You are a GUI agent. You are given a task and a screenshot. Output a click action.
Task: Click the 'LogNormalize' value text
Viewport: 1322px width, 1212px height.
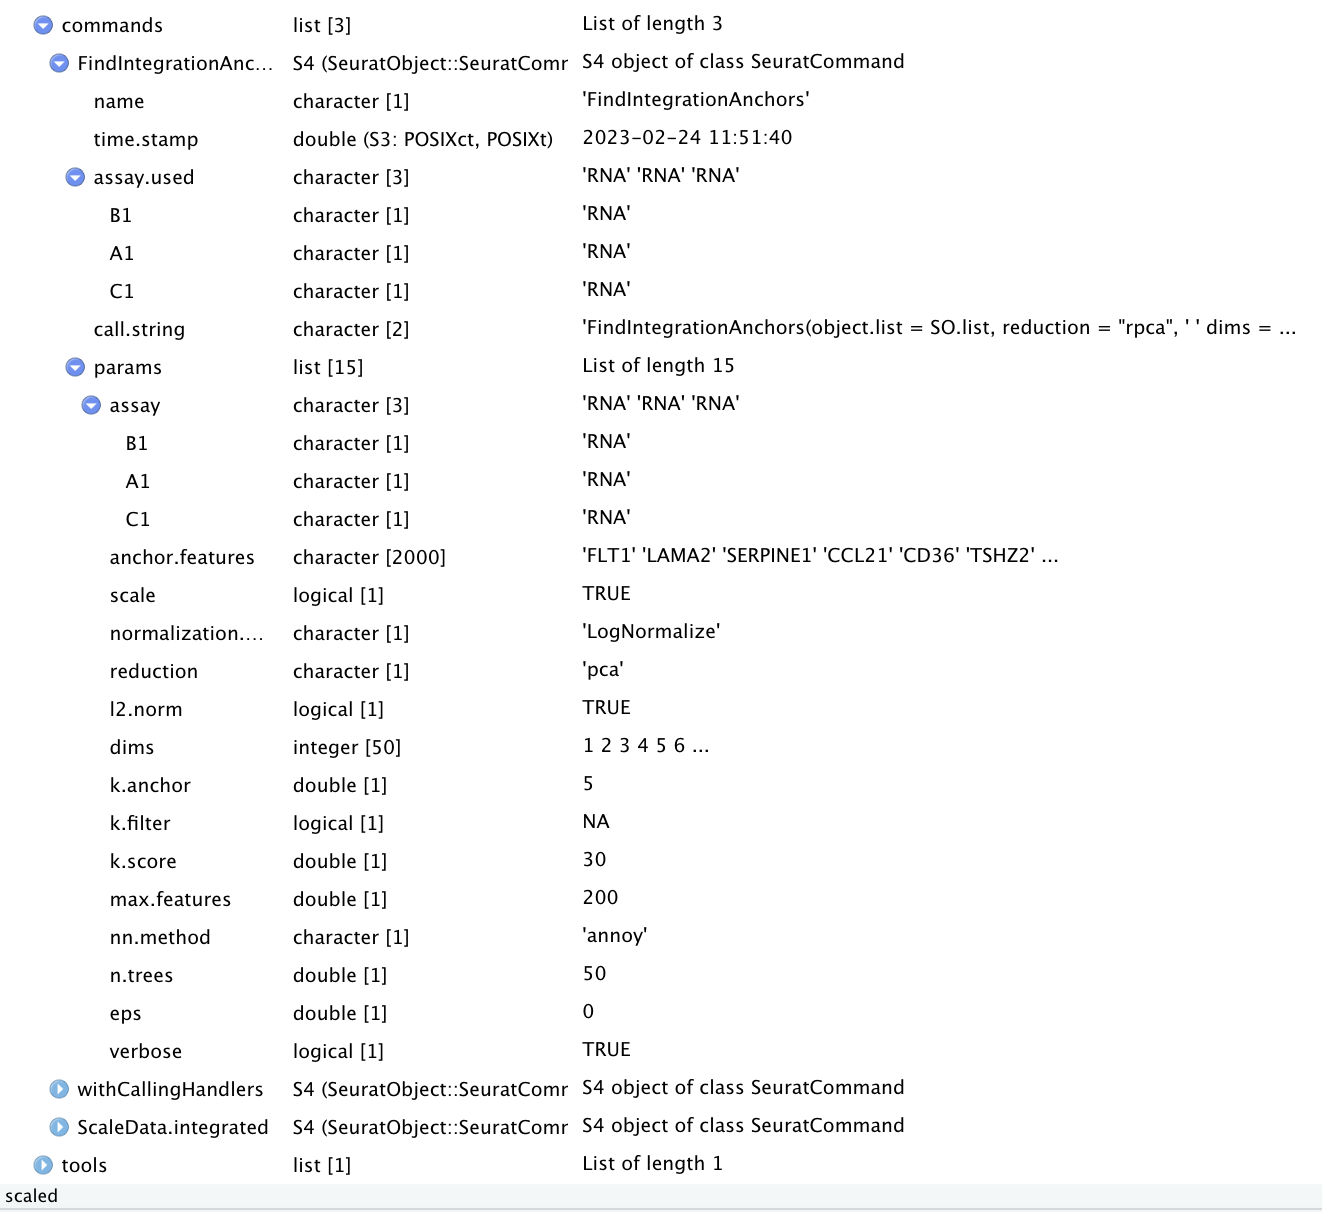[651, 631]
